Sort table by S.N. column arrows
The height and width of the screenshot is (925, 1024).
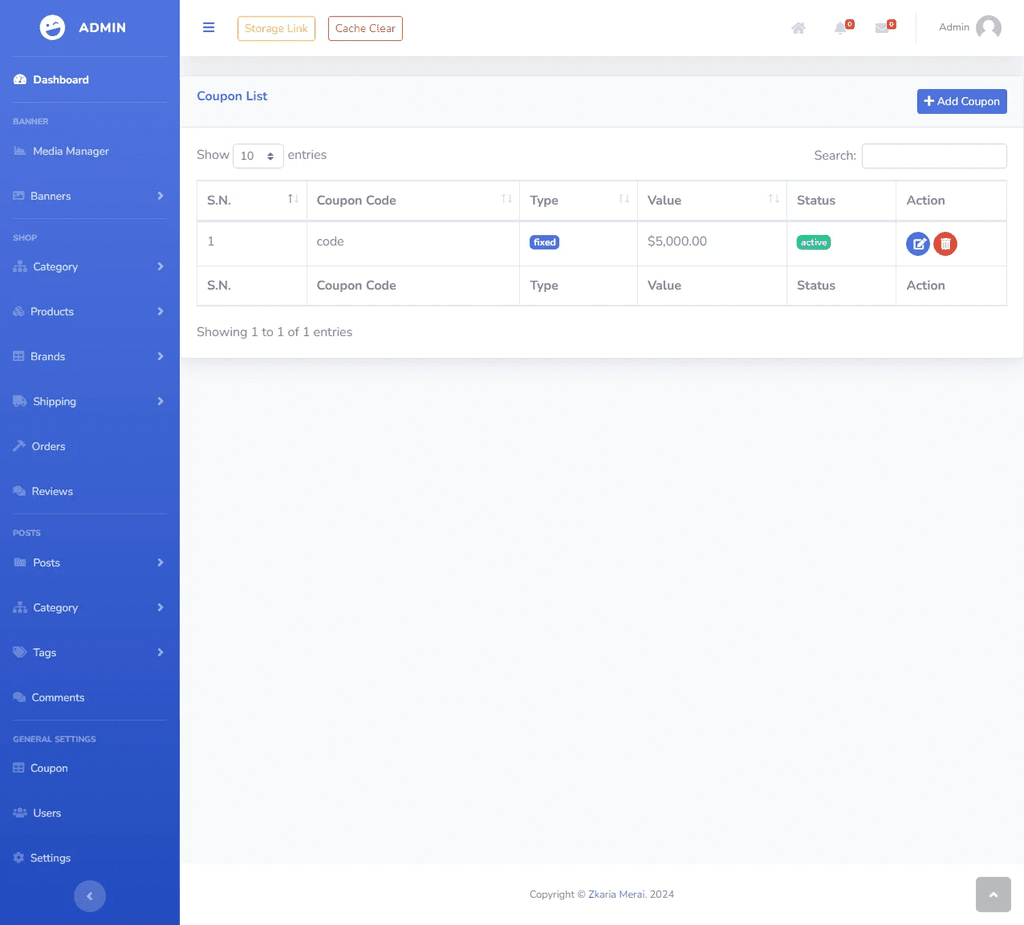pyautogui.click(x=293, y=199)
